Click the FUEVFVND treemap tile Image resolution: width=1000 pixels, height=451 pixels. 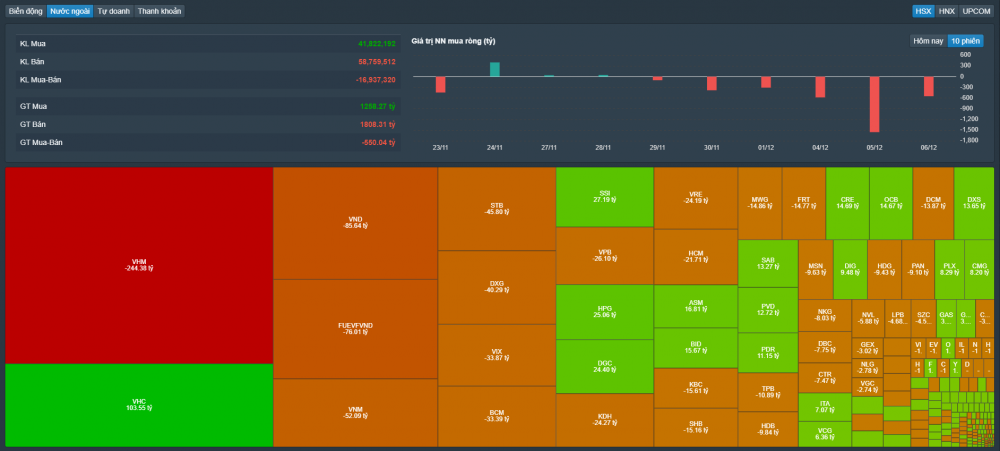point(355,329)
